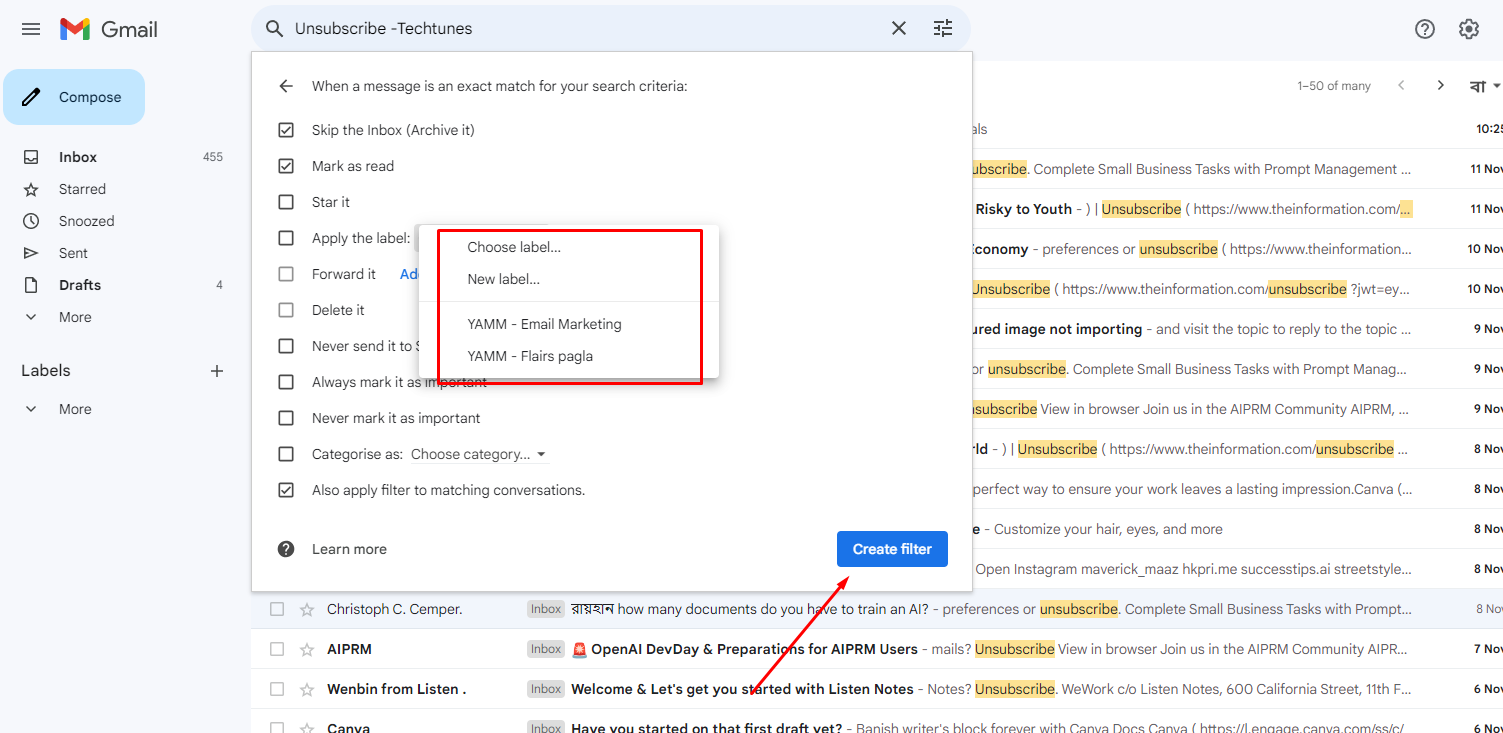Screen dimensions: 1503x733
Task: Open the Support help icon
Action: coord(1425,29)
